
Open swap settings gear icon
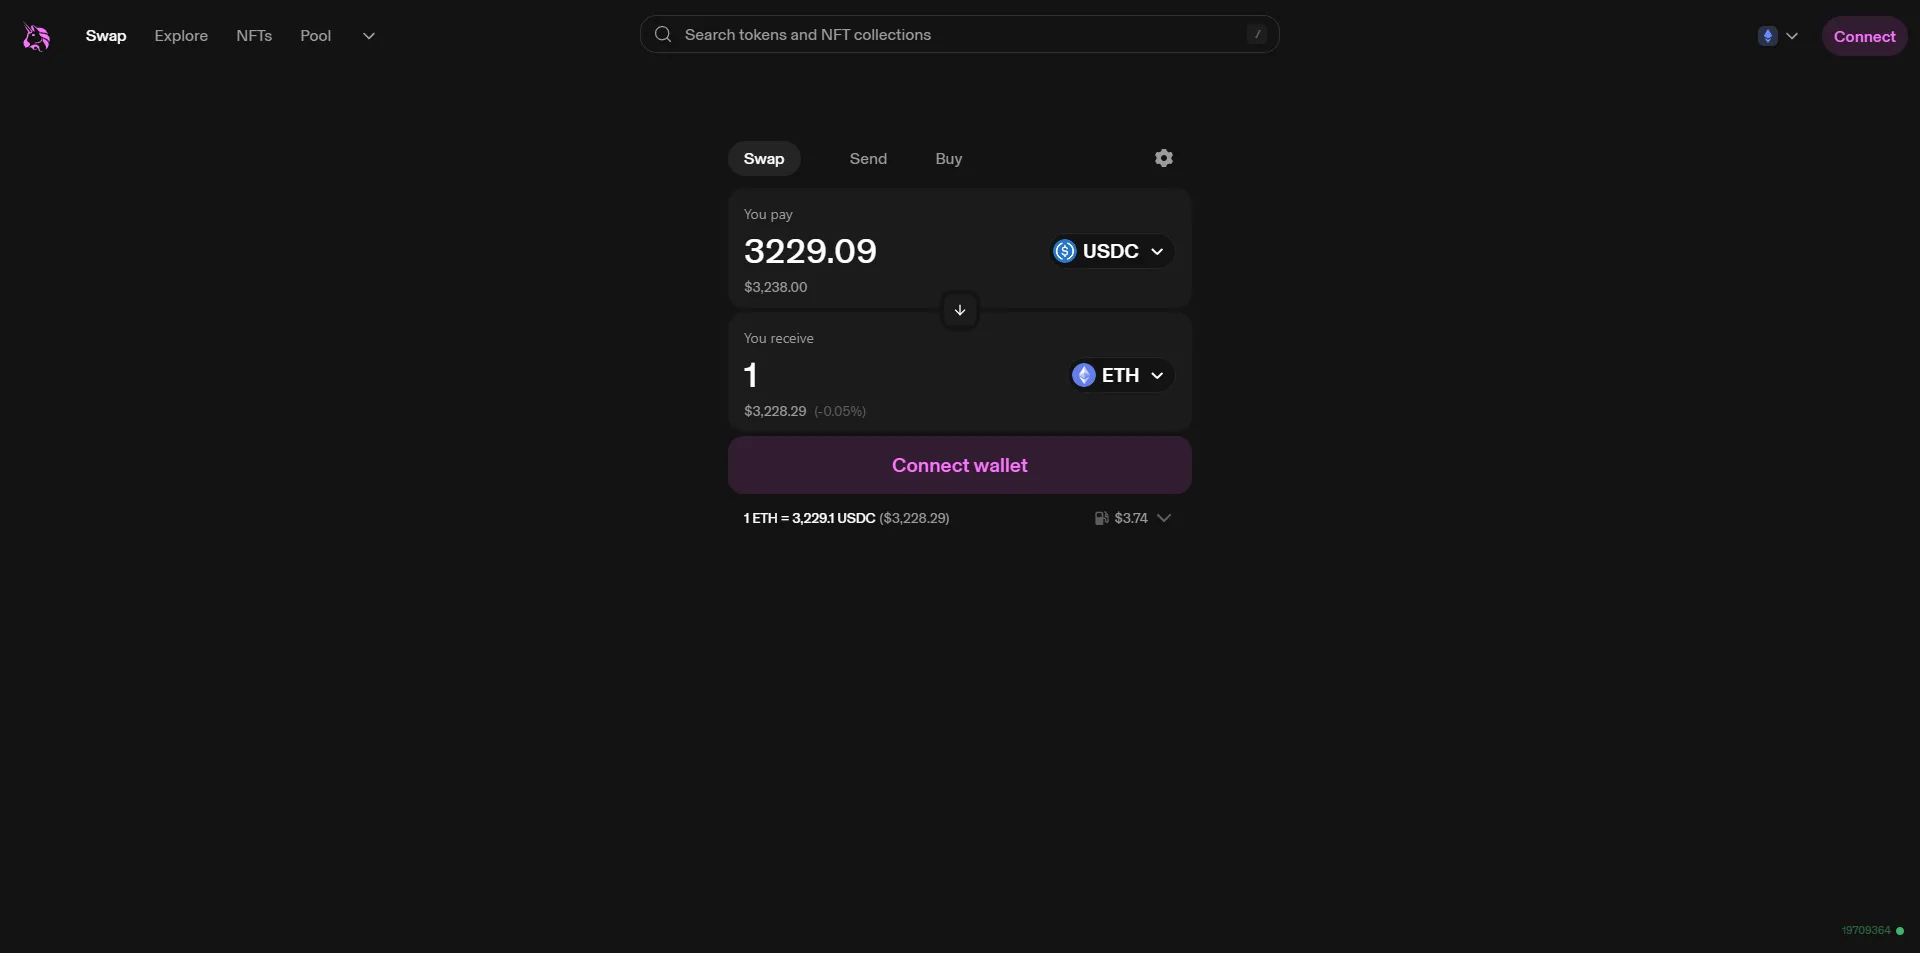point(1163,158)
